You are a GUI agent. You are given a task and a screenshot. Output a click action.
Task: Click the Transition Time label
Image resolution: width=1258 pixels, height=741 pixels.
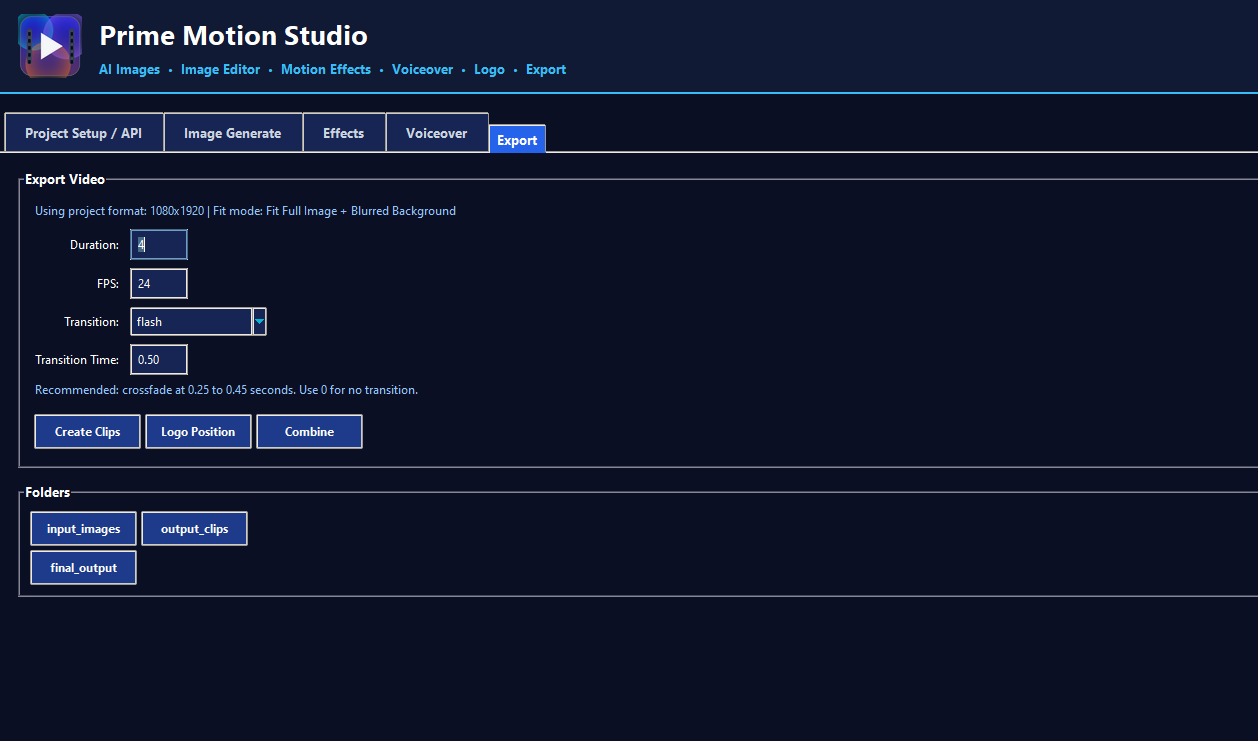77,360
